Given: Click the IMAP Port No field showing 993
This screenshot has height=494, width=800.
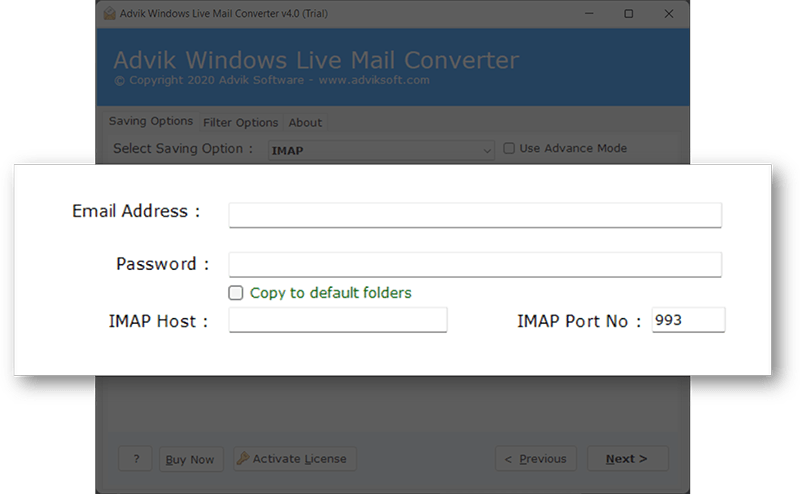Looking at the screenshot, I should (688, 320).
